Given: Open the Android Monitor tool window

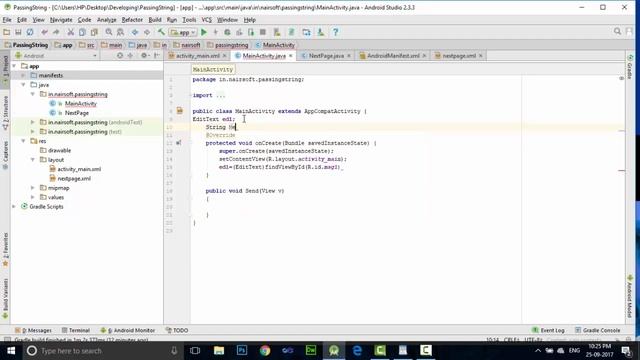Looking at the screenshot, I should (x=128, y=330).
